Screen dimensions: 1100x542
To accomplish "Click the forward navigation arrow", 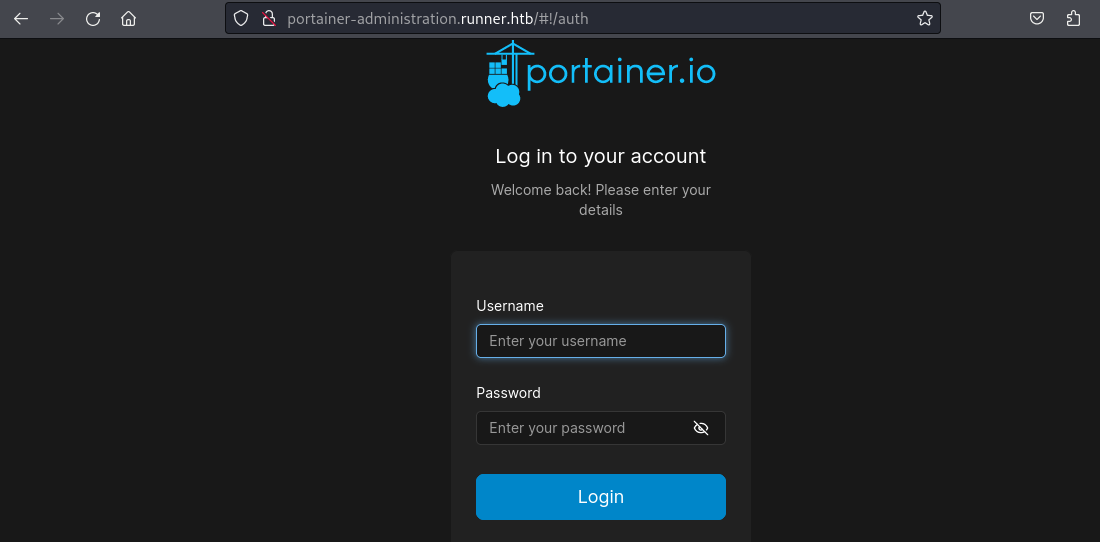I will tap(57, 18).
